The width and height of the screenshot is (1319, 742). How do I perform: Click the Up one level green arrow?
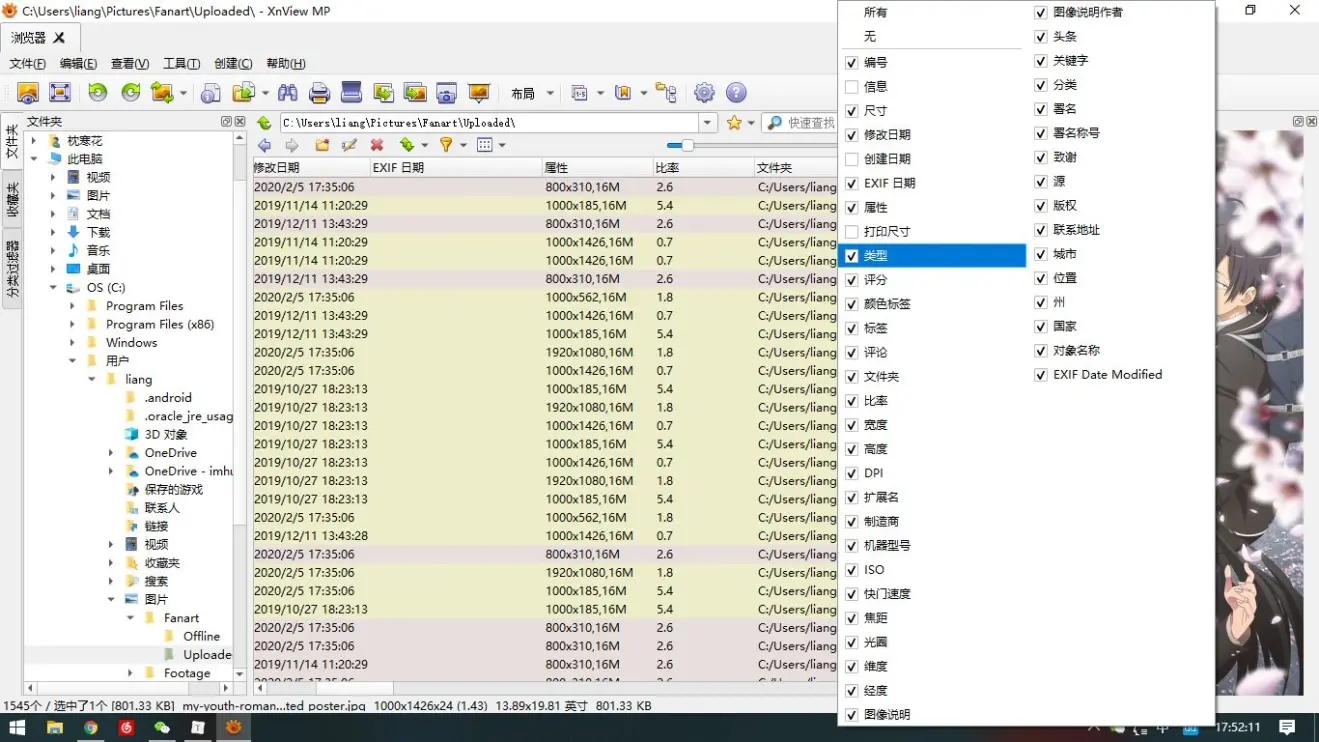263,122
